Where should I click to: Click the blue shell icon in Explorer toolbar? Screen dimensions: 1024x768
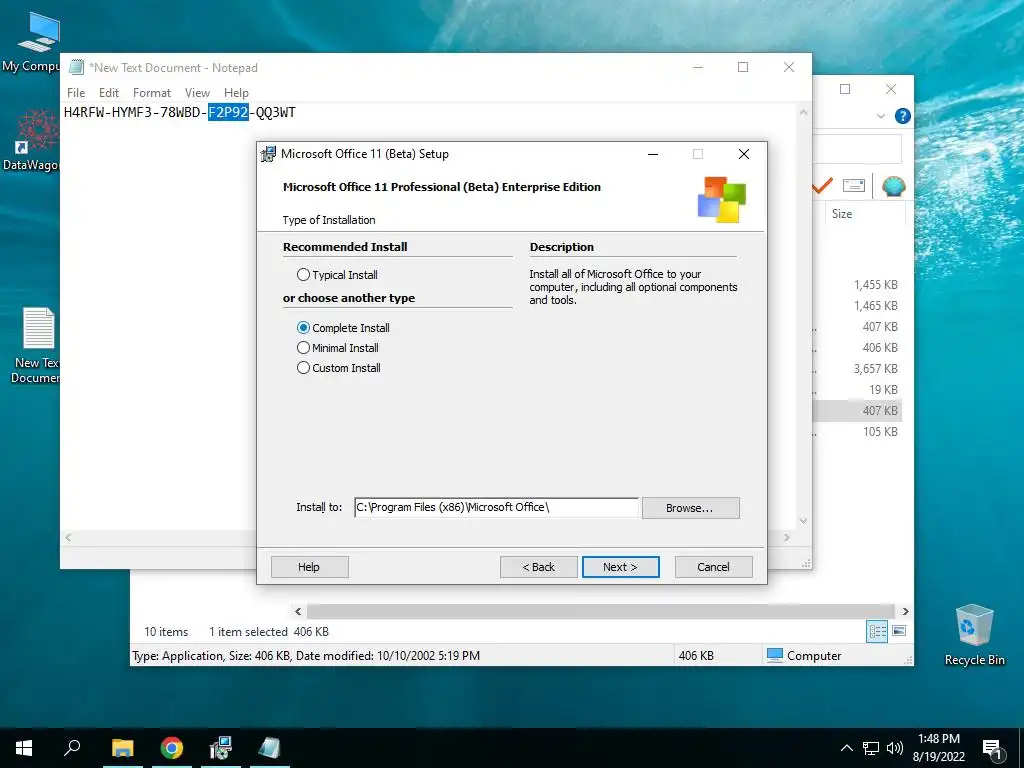893,186
